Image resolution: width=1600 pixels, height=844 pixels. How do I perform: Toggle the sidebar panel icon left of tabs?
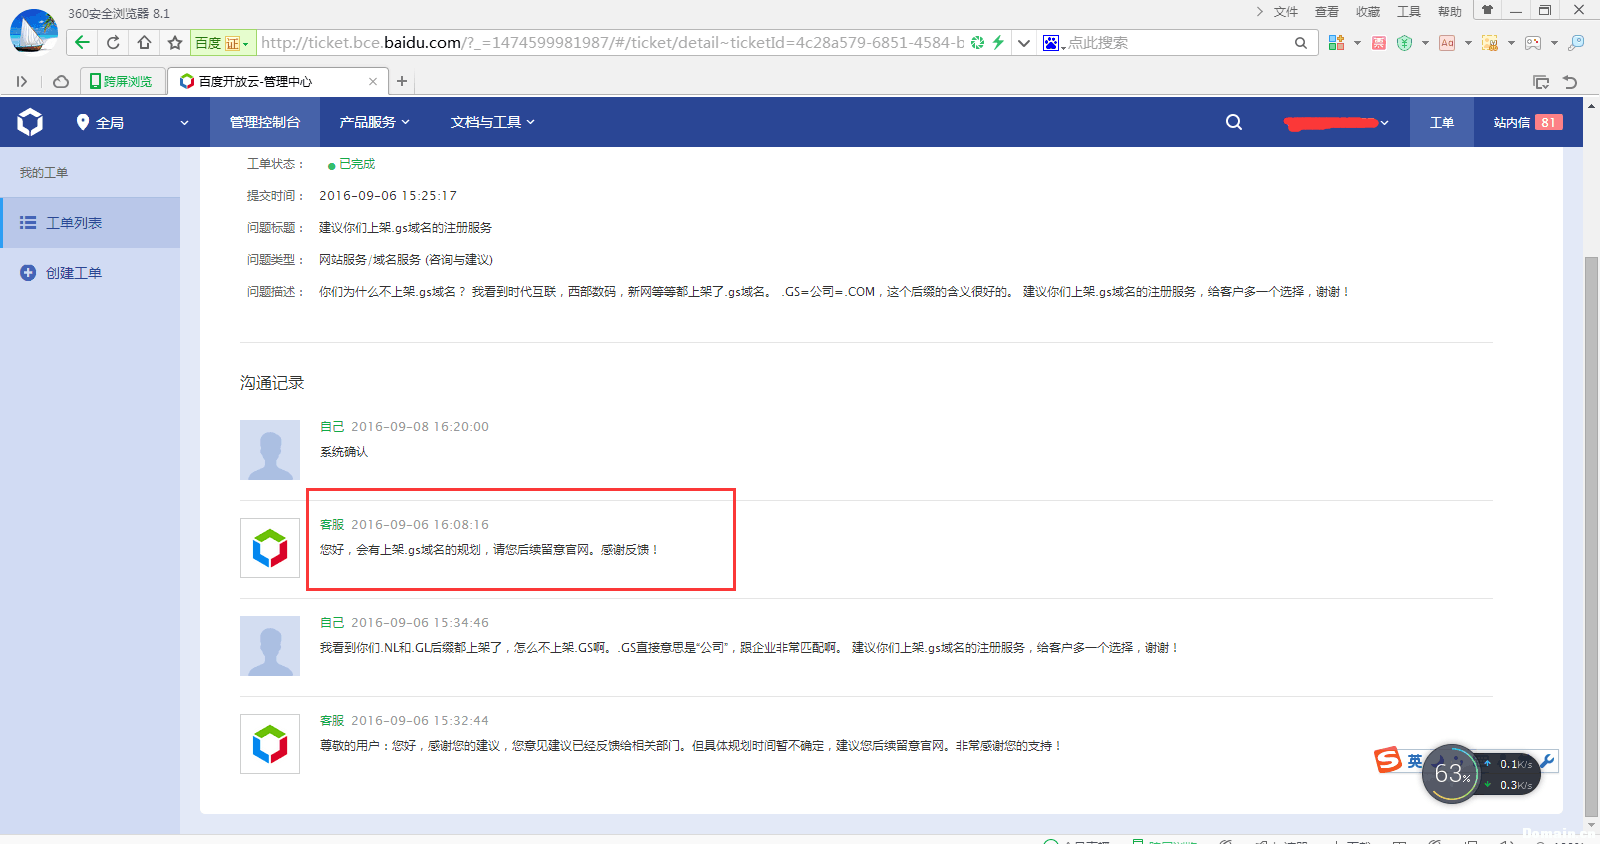click(x=21, y=82)
